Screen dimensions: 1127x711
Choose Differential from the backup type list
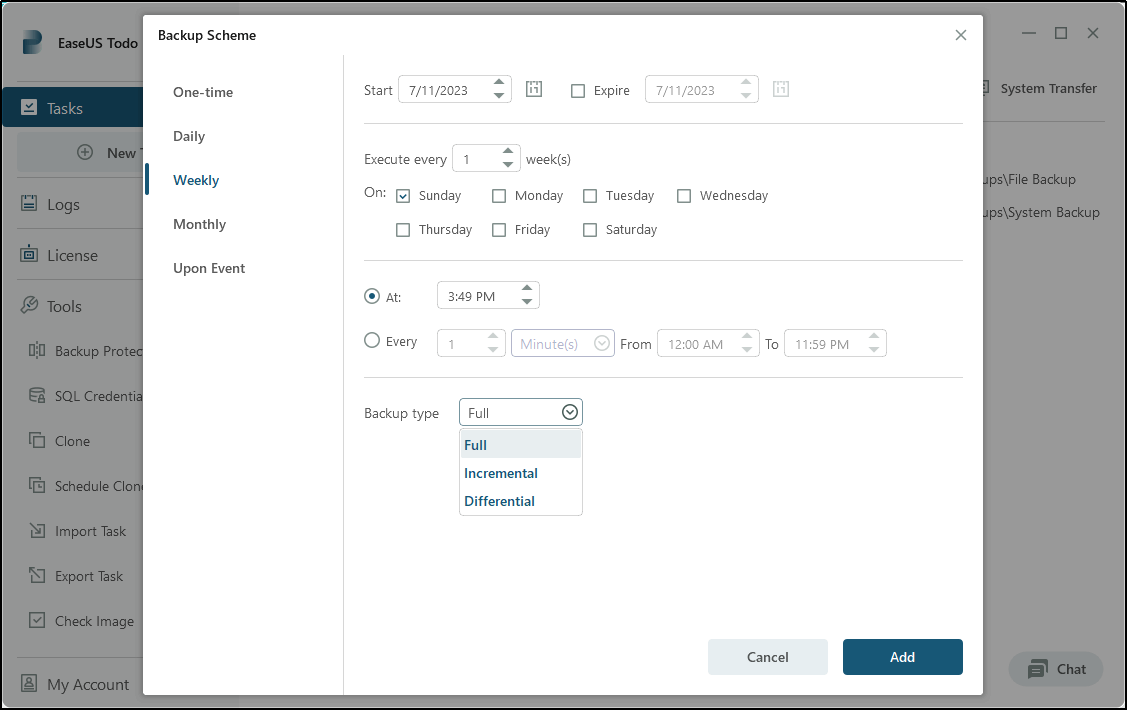coord(499,501)
